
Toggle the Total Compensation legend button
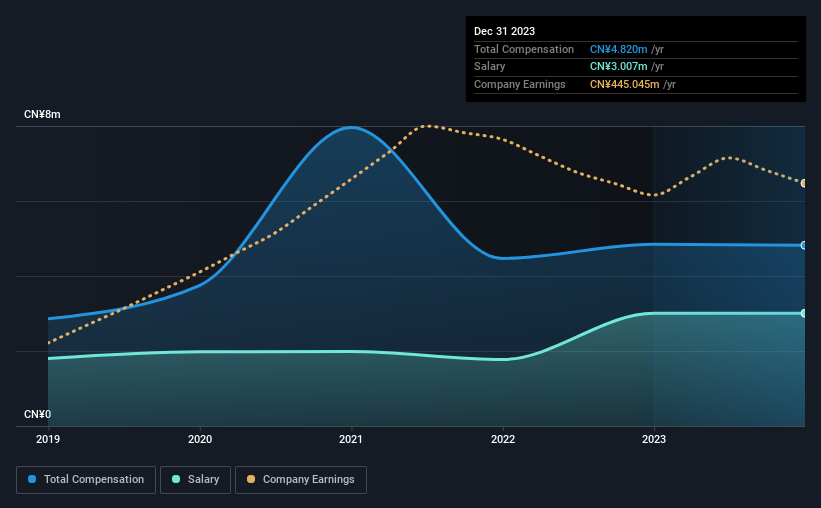pos(86,480)
